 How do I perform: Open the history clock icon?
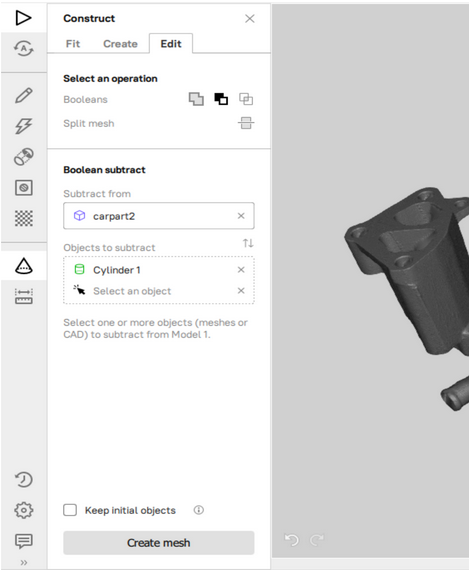coord(24,479)
